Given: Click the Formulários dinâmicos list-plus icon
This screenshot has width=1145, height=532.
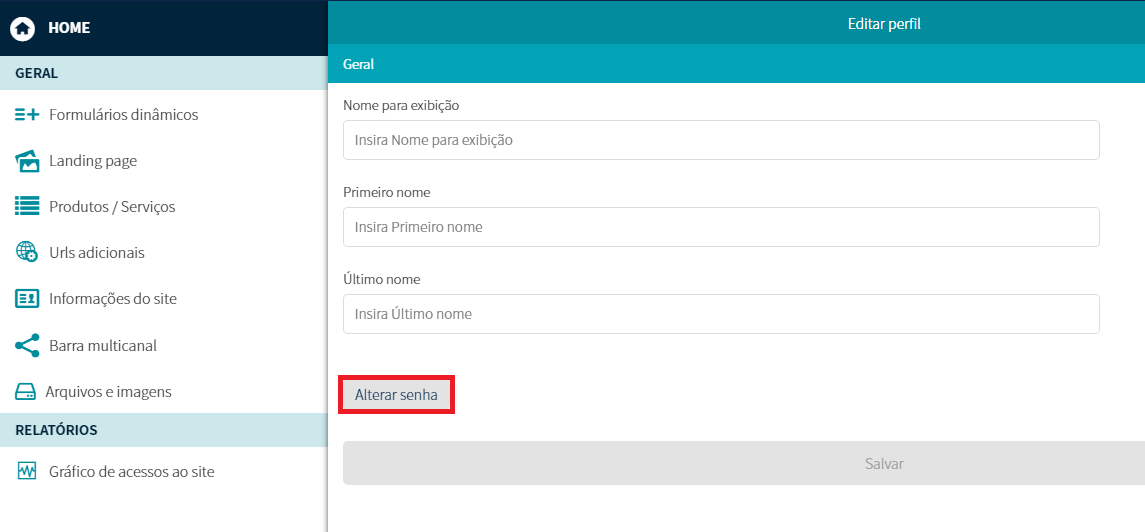Looking at the screenshot, I should point(27,115).
